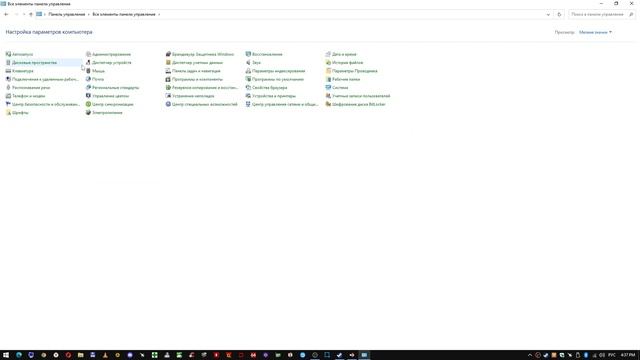Screen dimensions: 640x360
Task: Open the taskbar clock
Action: [628, 355]
